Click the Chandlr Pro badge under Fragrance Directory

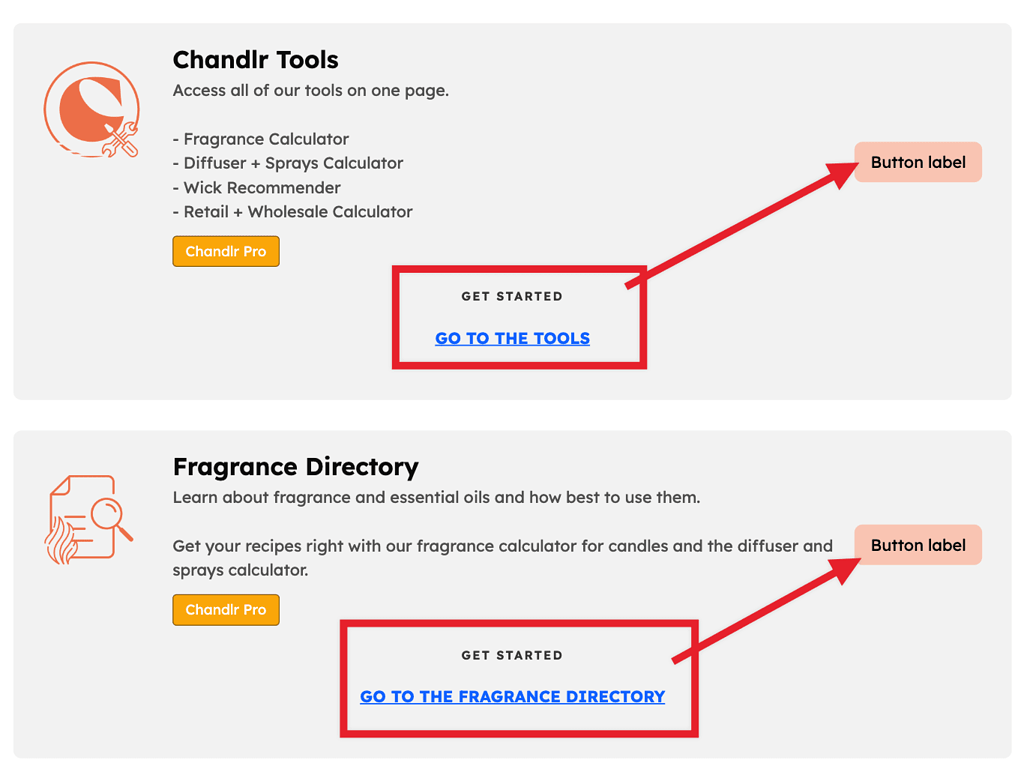[x=226, y=609]
